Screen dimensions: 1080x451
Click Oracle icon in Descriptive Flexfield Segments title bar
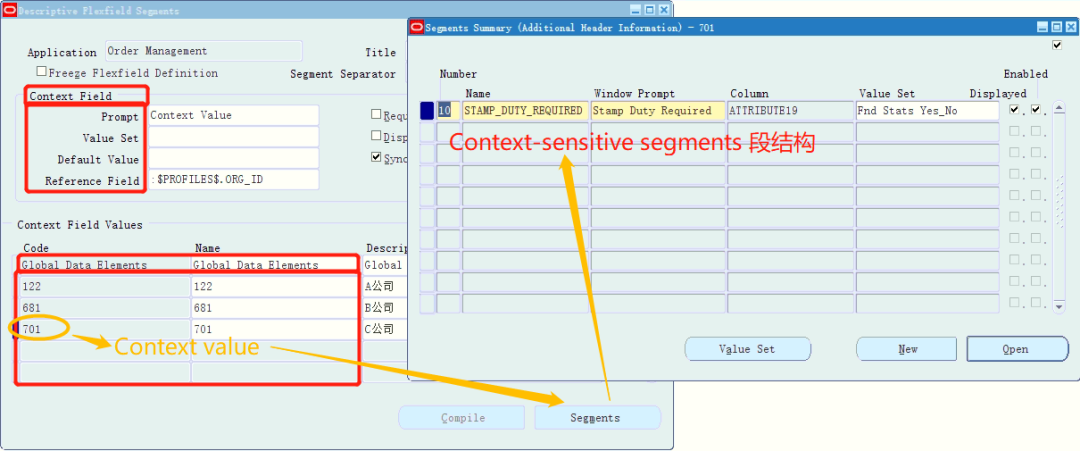[x=8, y=10]
